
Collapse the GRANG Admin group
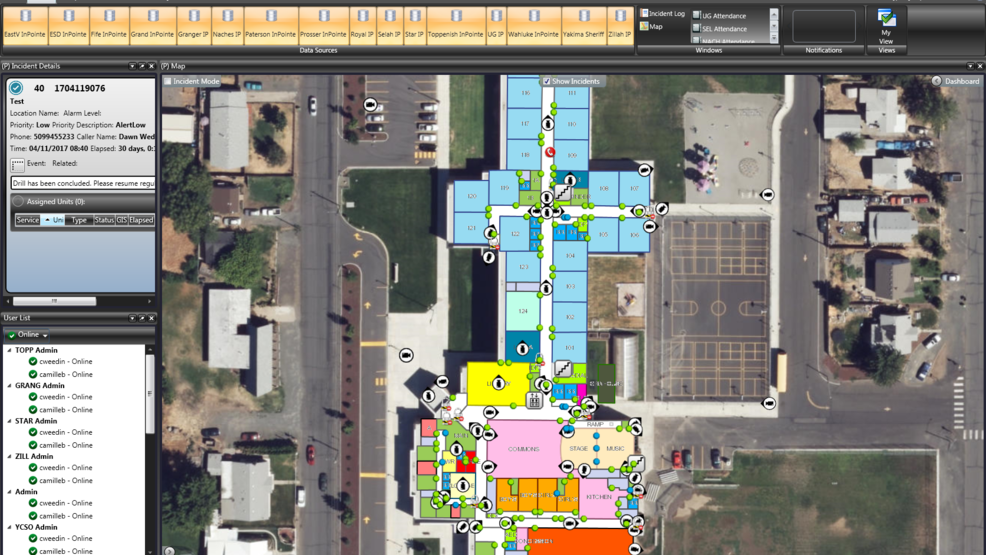click(x=9, y=385)
